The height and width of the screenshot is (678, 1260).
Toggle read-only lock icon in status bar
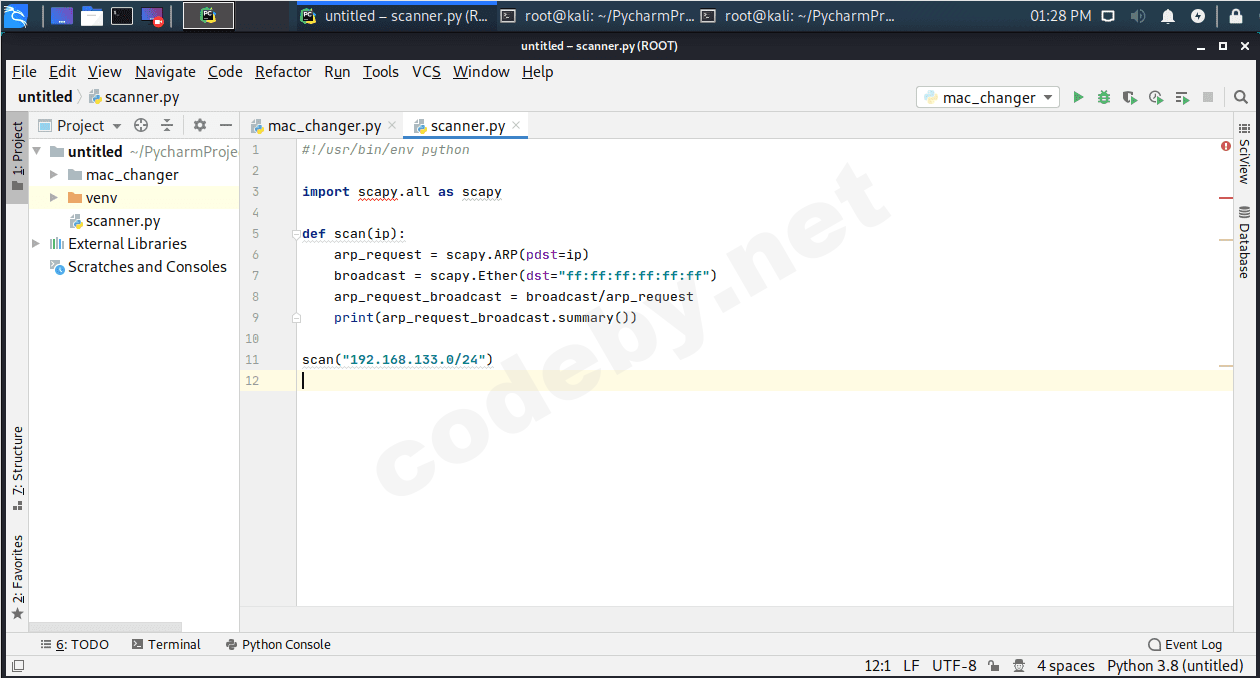click(993, 666)
